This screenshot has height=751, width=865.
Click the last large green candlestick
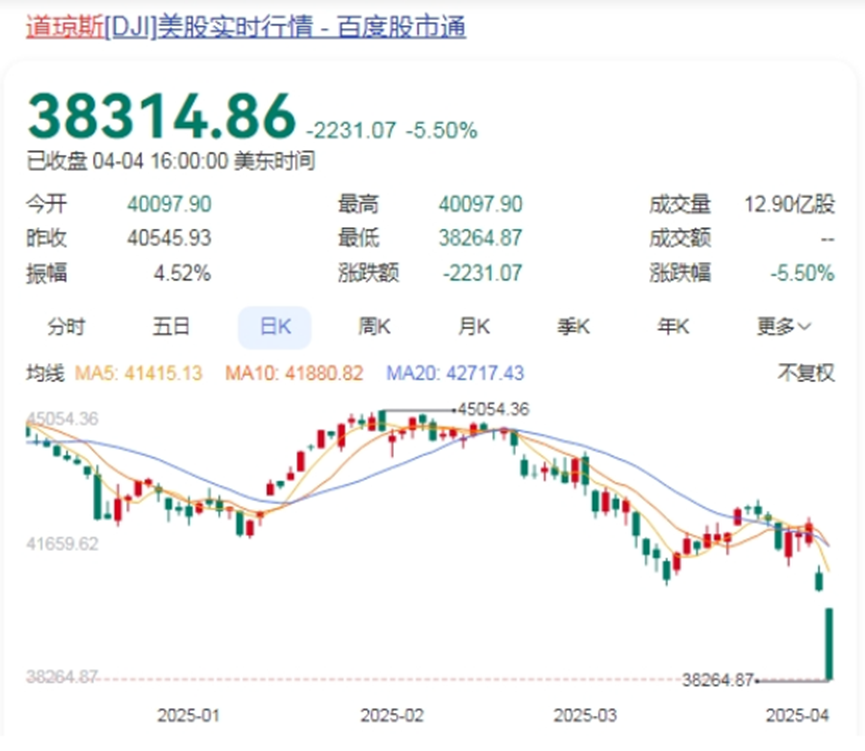pos(829,643)
